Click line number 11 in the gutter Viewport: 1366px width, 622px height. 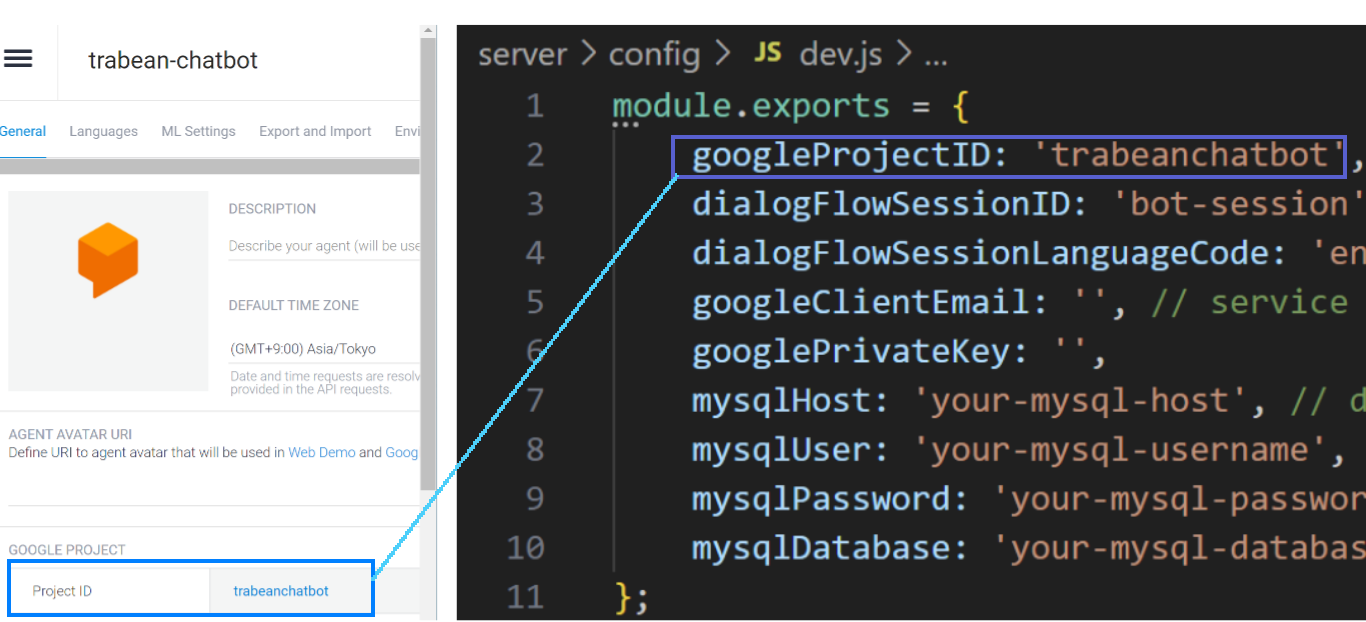coord(525,596)
